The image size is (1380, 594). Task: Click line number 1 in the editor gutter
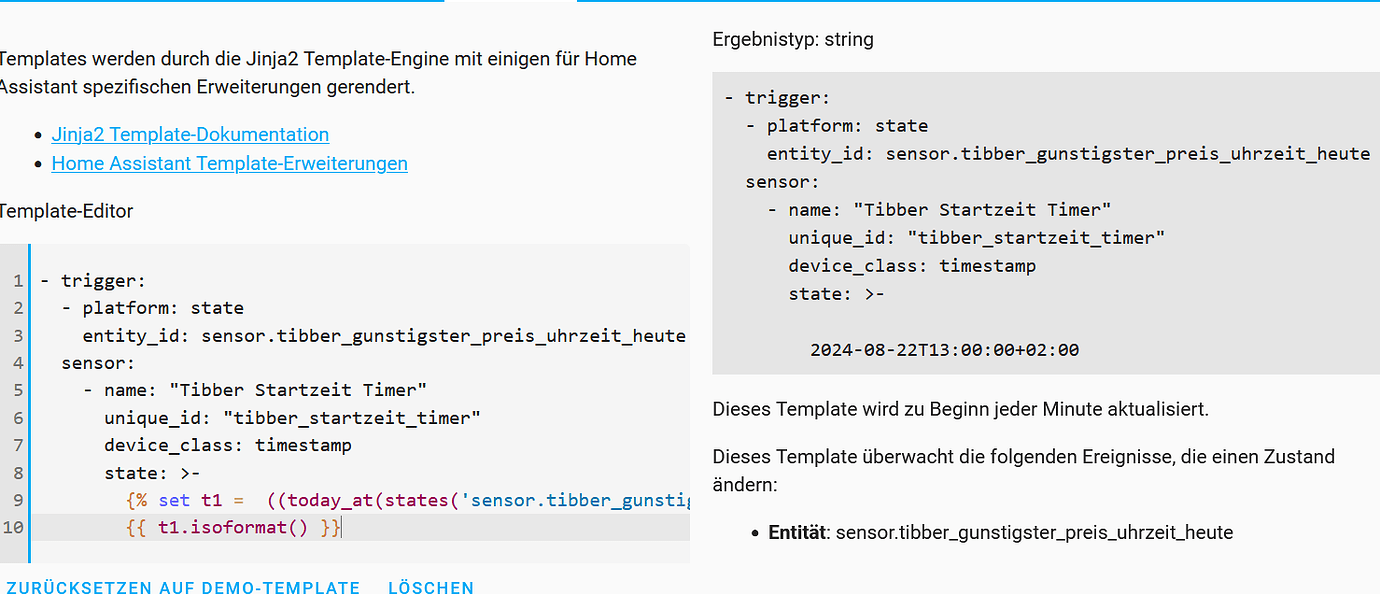point(17,281)
